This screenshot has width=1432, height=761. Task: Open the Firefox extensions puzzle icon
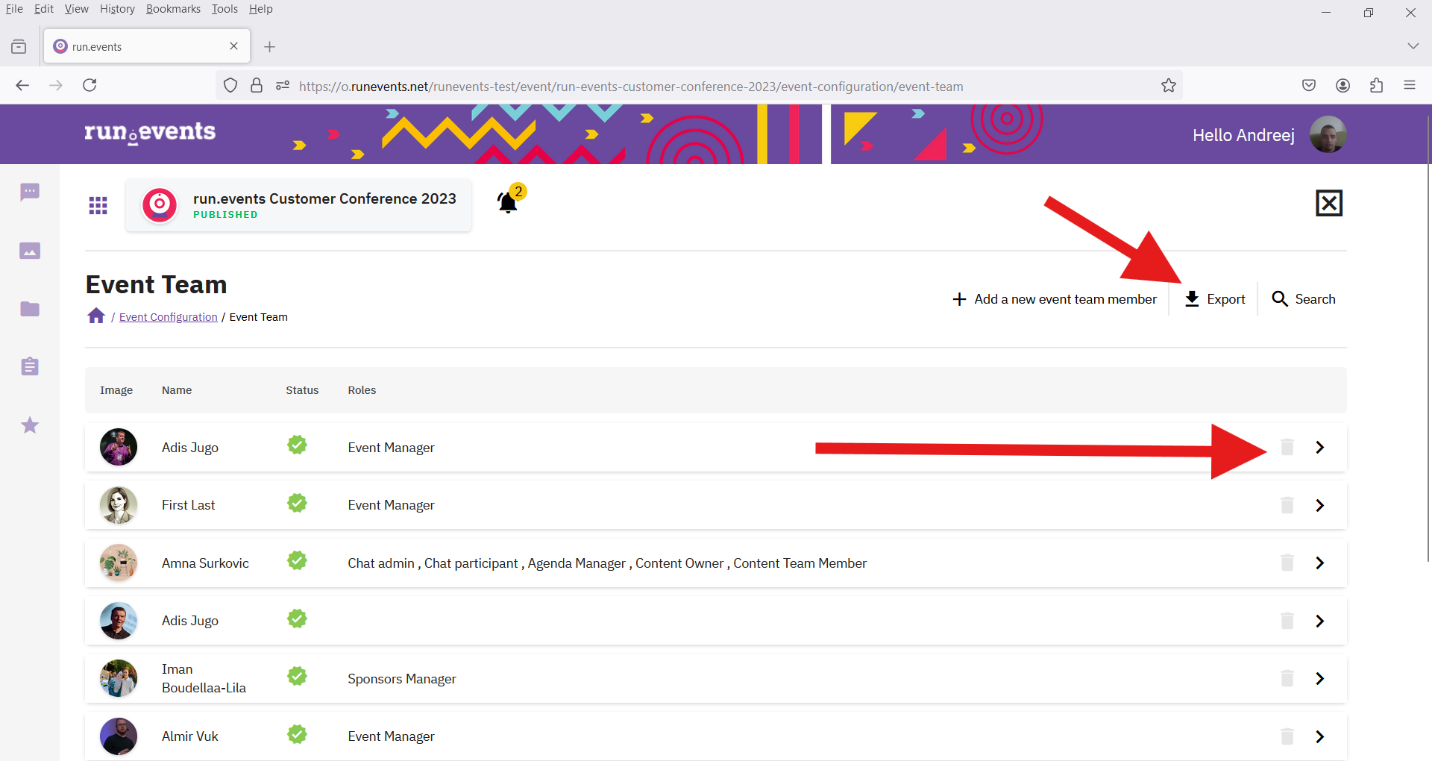(1376, 86)
